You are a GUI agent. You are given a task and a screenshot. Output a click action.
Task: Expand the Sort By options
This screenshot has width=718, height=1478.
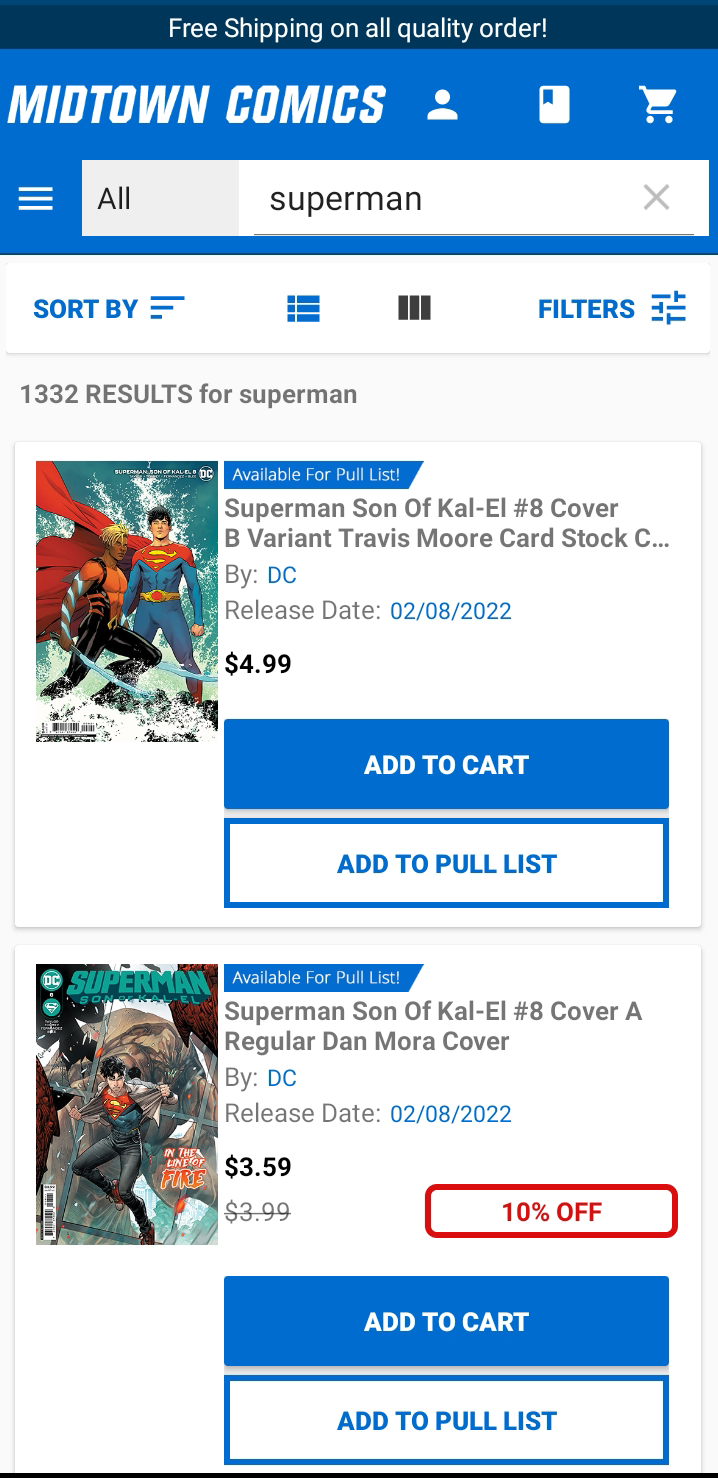pos(108,308)
